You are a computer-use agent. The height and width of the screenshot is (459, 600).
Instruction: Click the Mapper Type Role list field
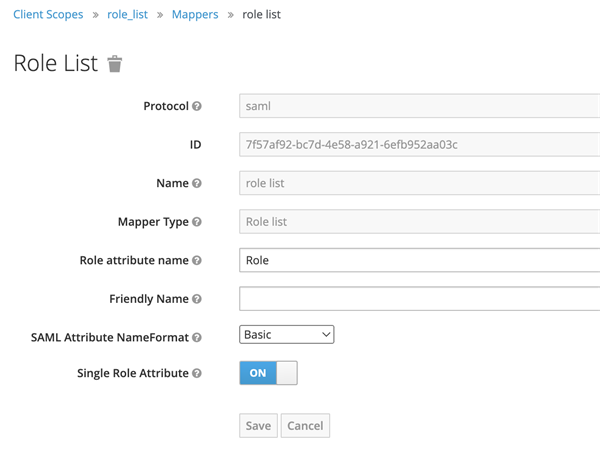pyautogui.click(x=419, y=221)
